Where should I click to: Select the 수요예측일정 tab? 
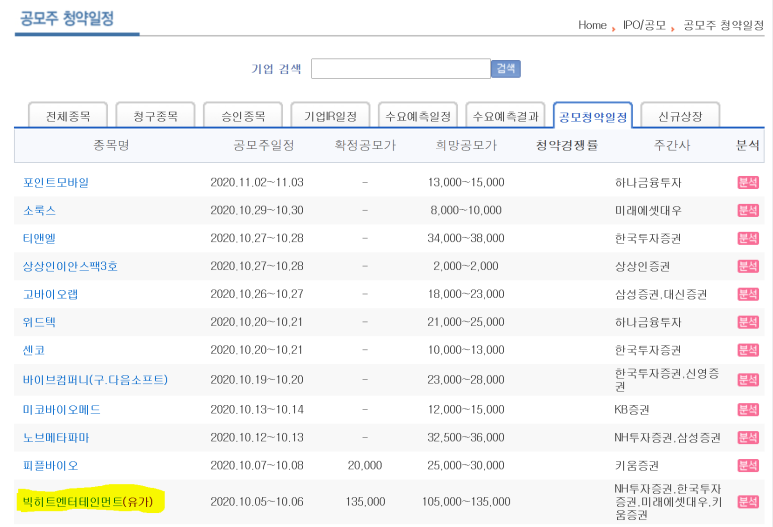(x=418, y=115)
